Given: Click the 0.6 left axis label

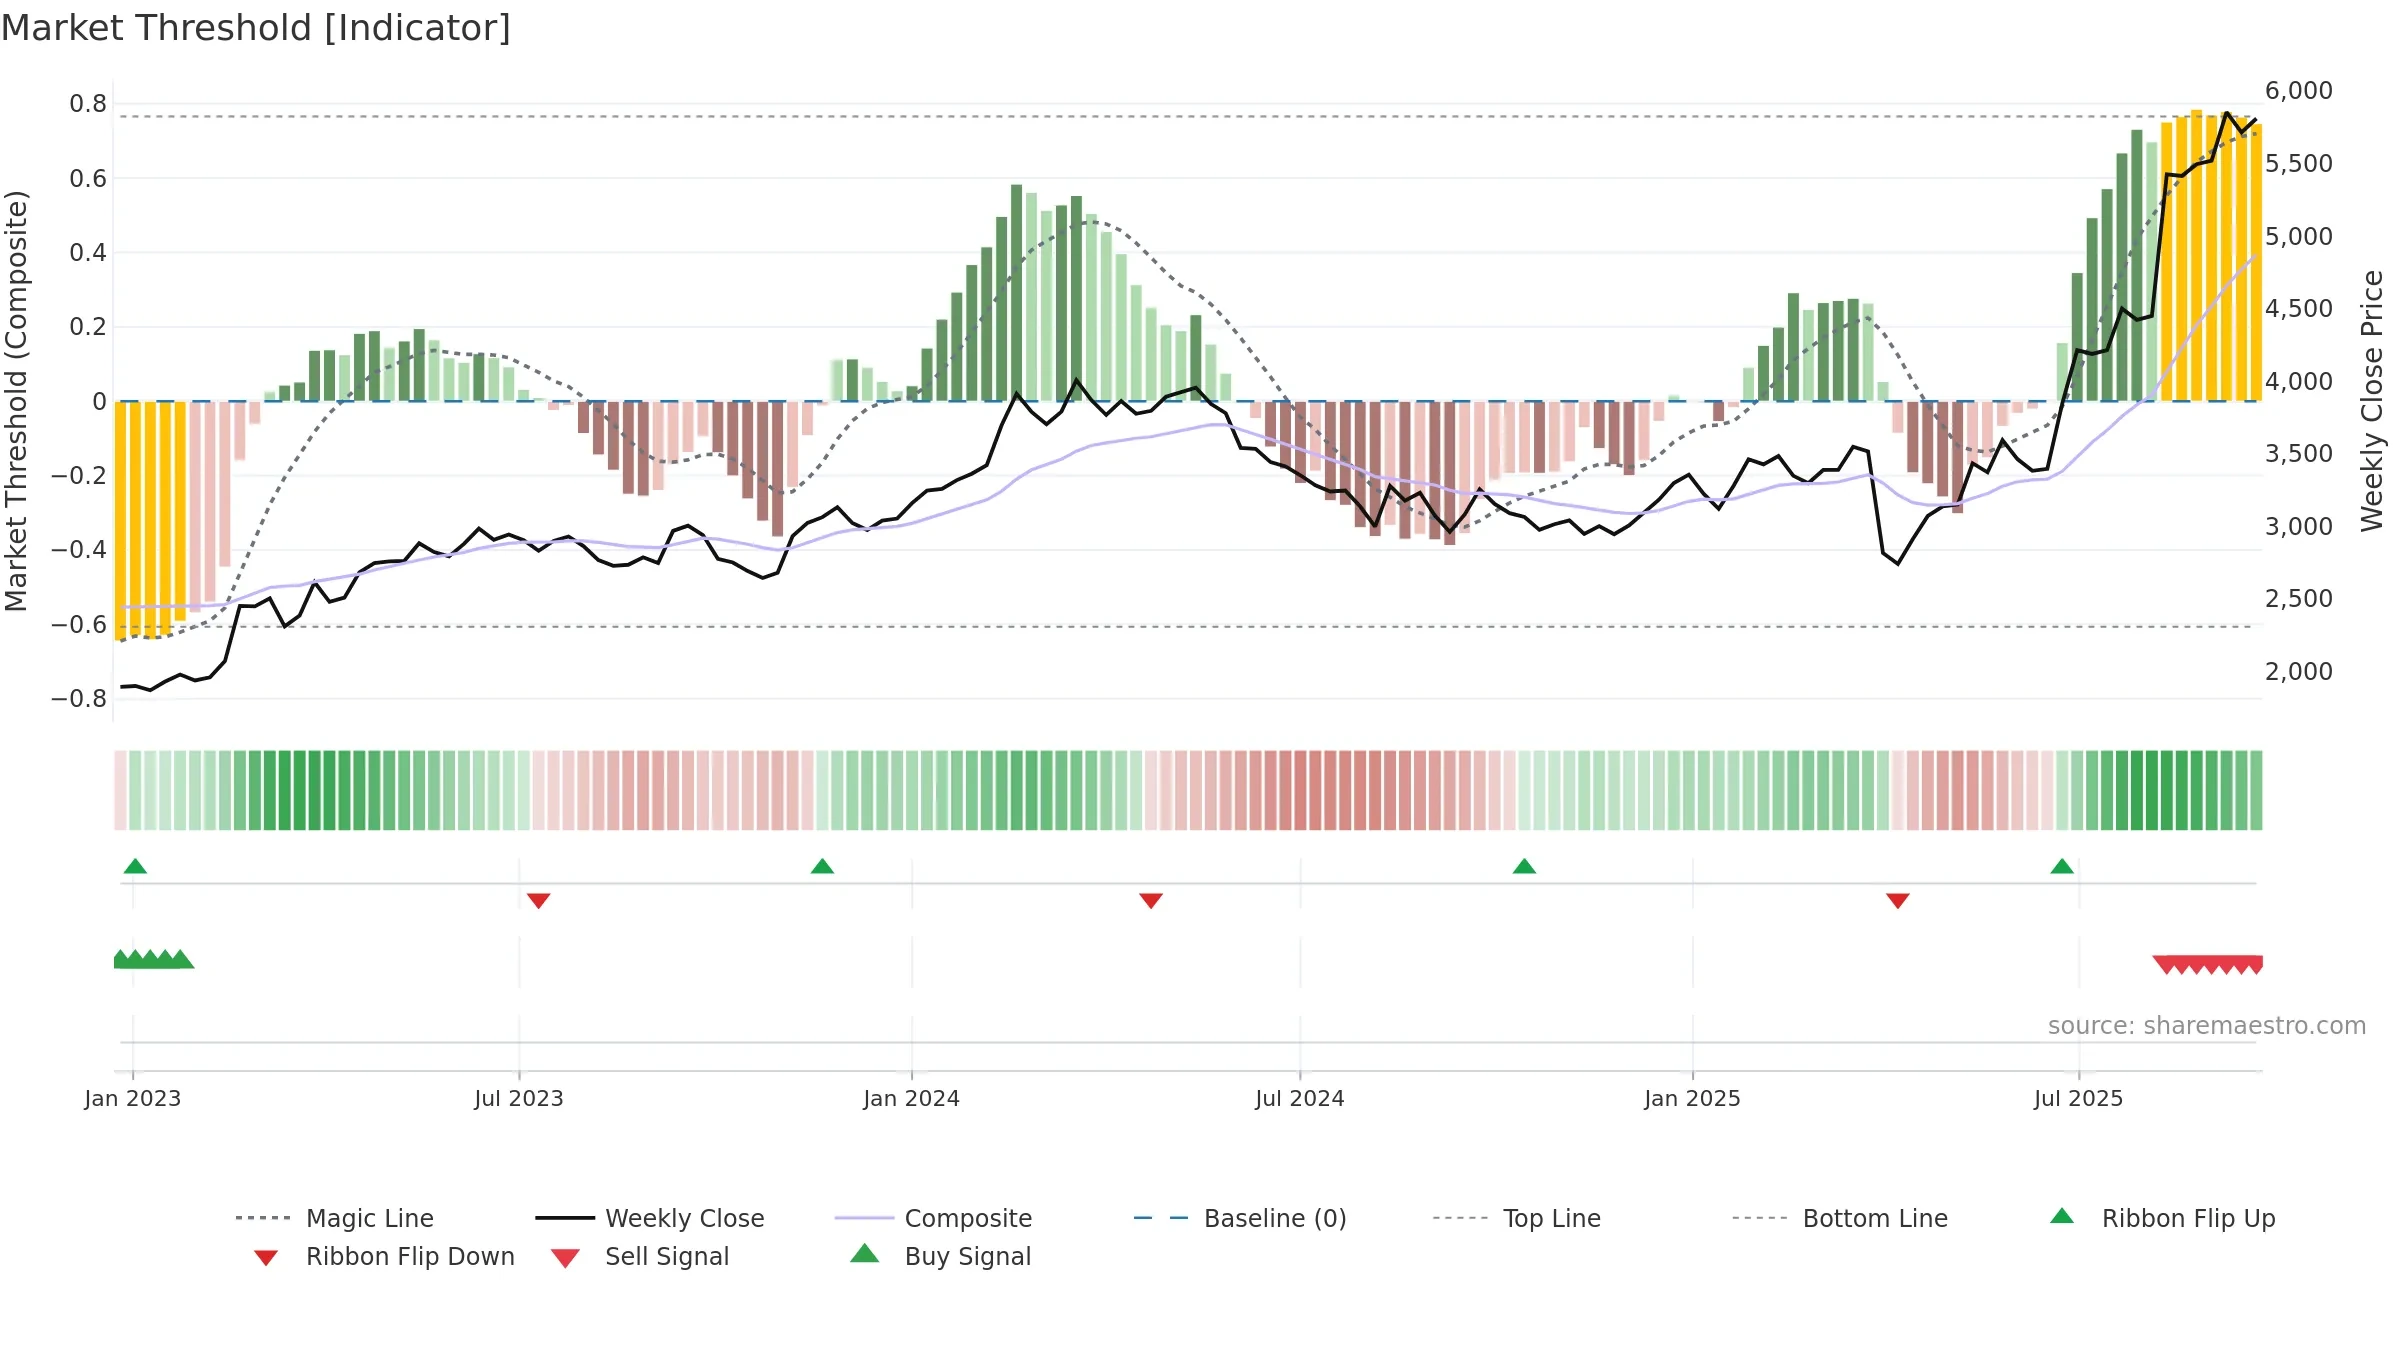Looking at the screenshot, I should pos(88,178).
